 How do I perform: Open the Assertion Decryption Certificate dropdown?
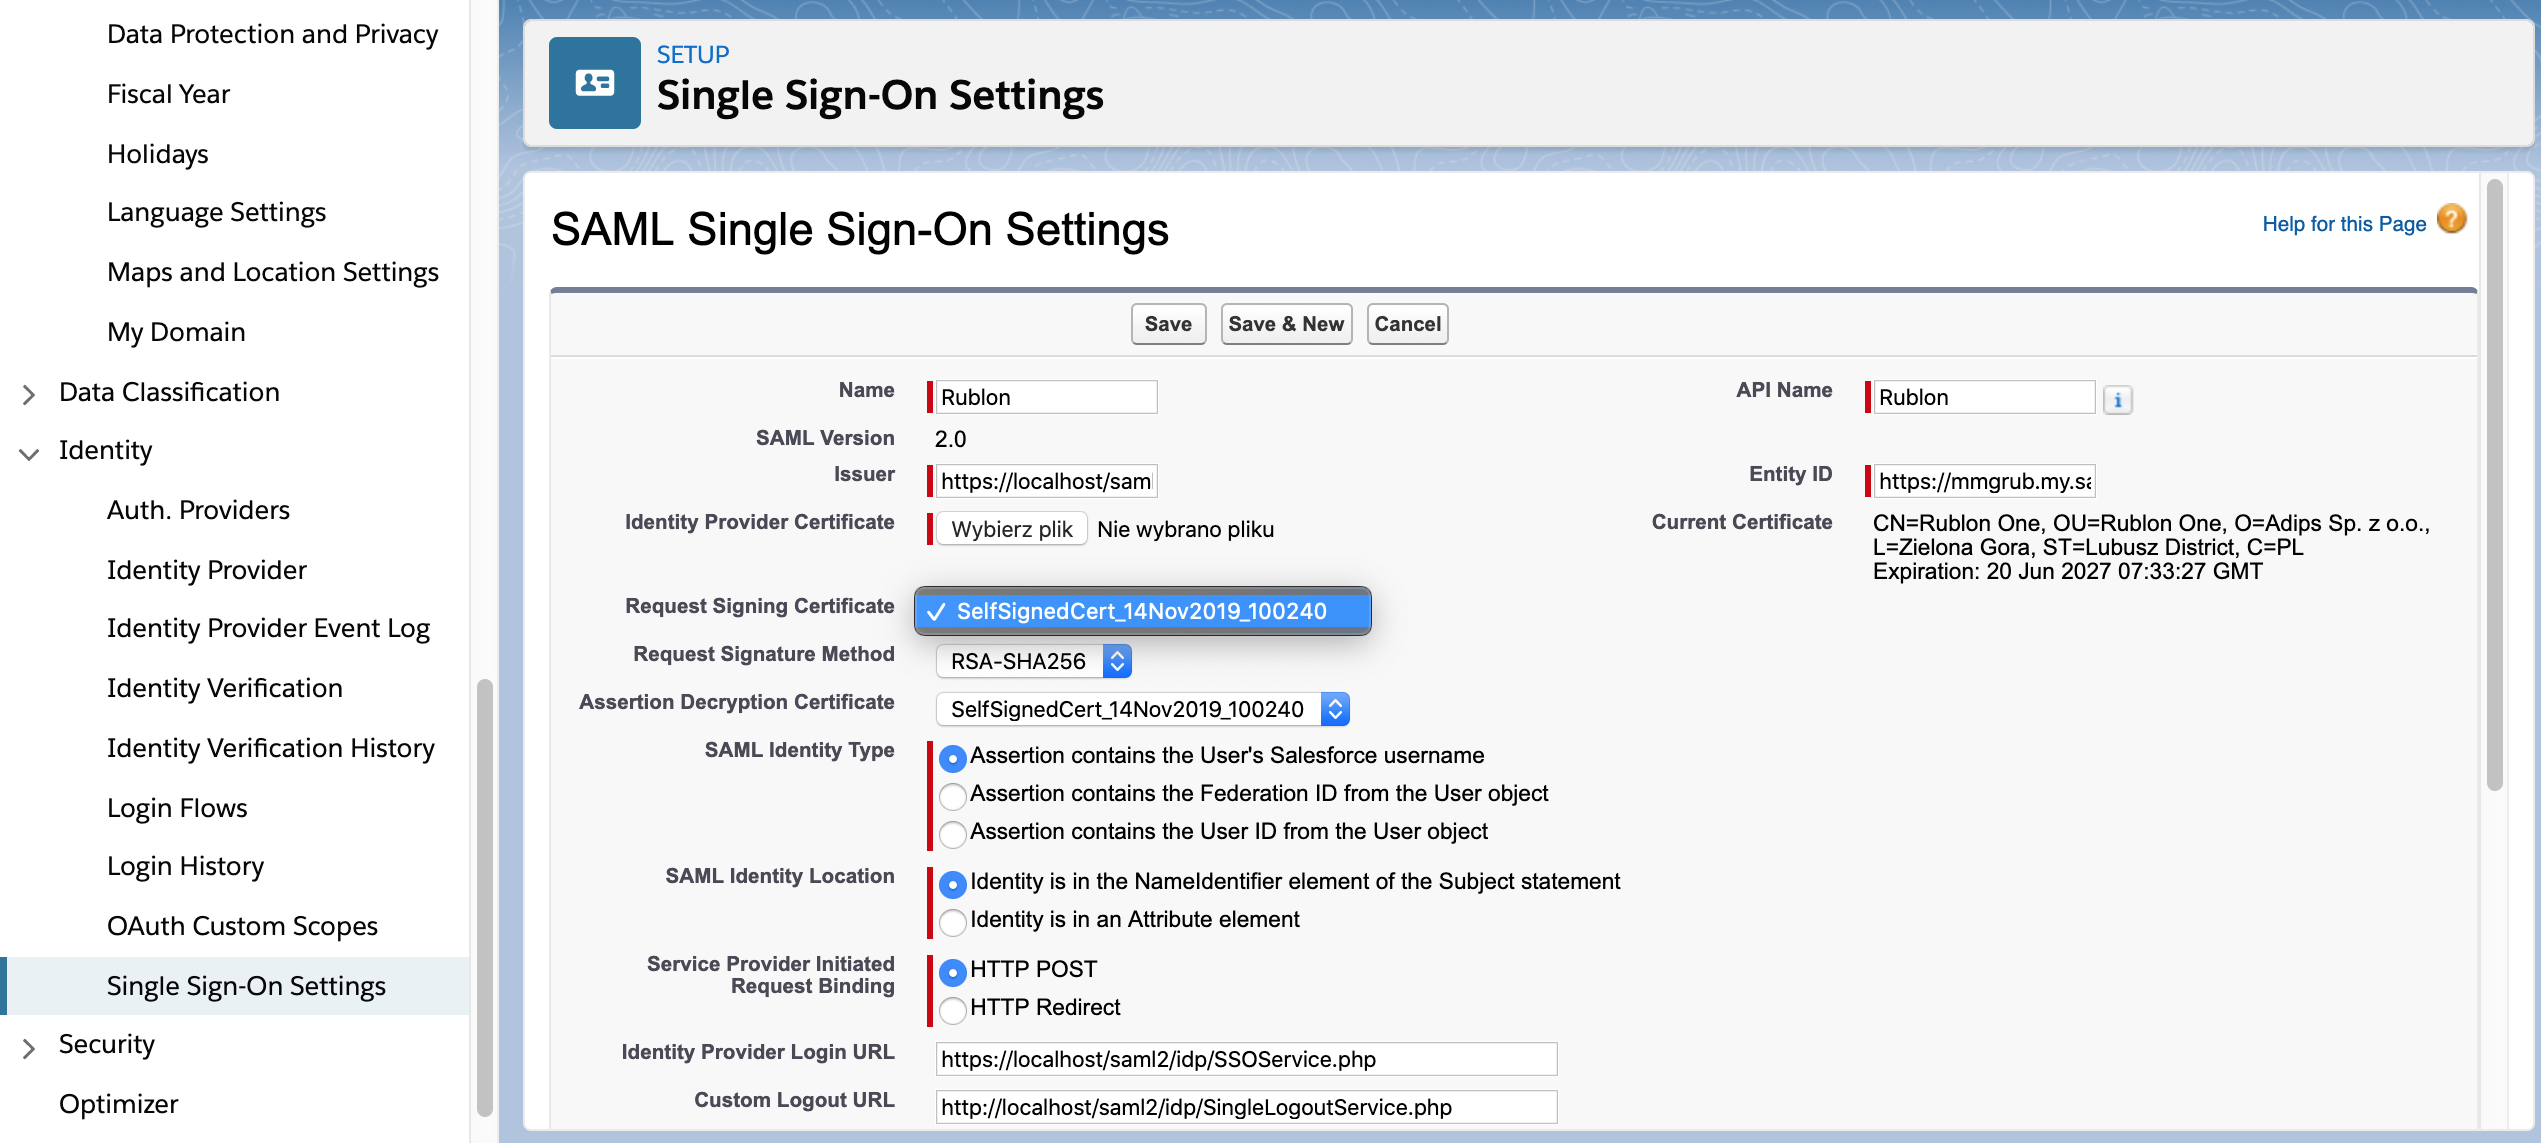pos(1142,709)
